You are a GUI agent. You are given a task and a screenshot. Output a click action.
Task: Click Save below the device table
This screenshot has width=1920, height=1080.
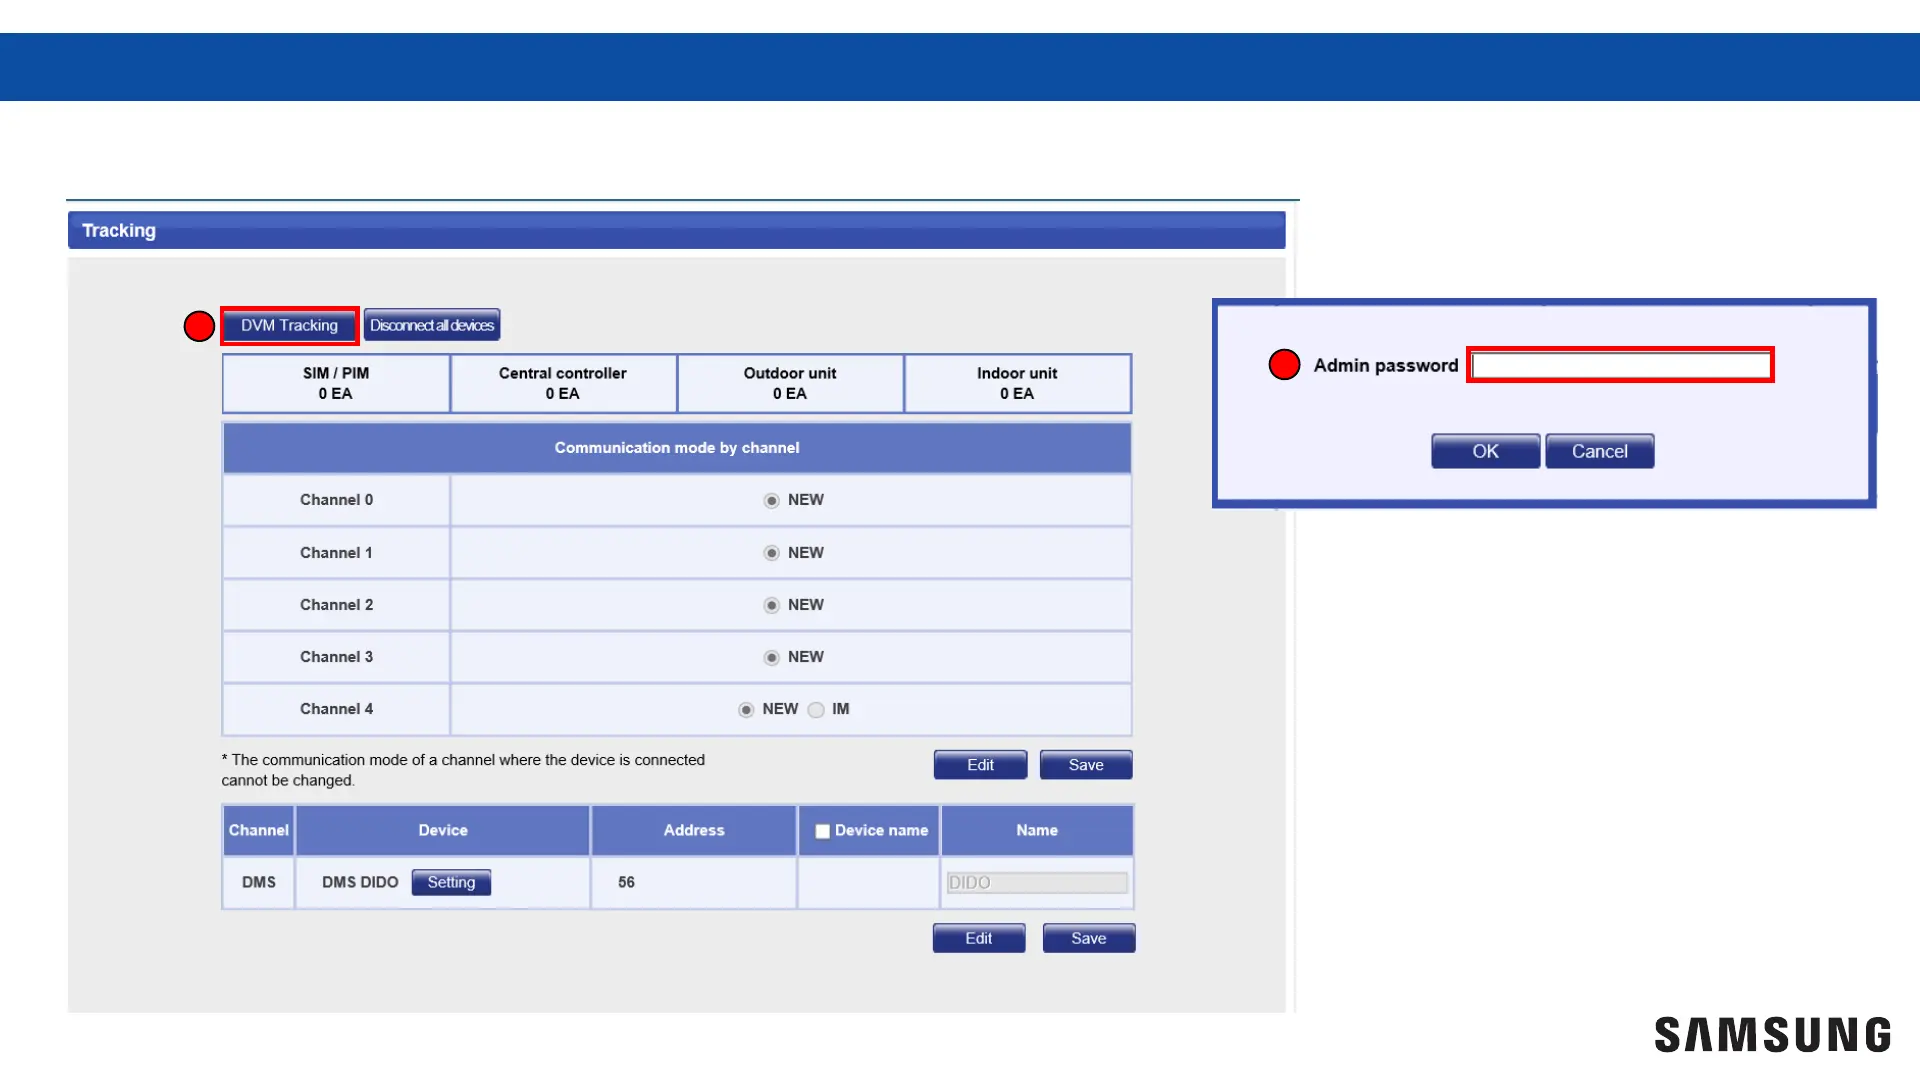coord(1088,938)
